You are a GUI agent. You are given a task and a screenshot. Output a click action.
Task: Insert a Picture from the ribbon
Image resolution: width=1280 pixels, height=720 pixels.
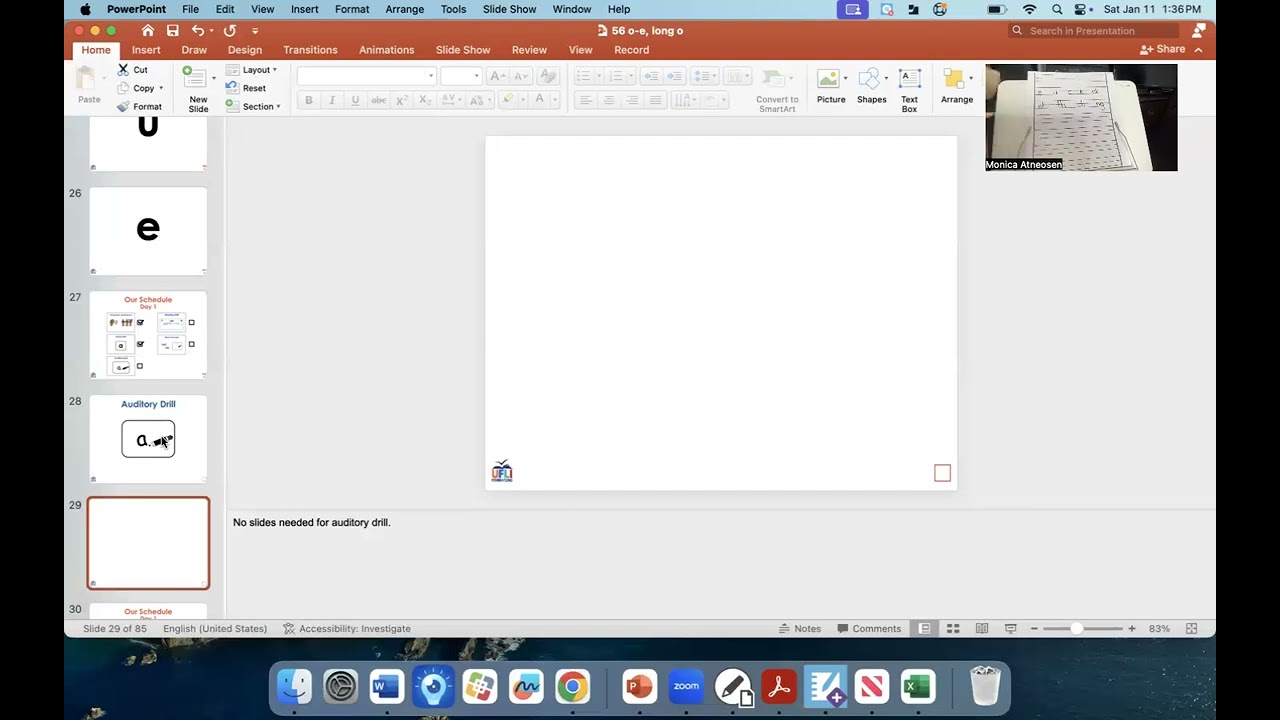coord(830,87)
